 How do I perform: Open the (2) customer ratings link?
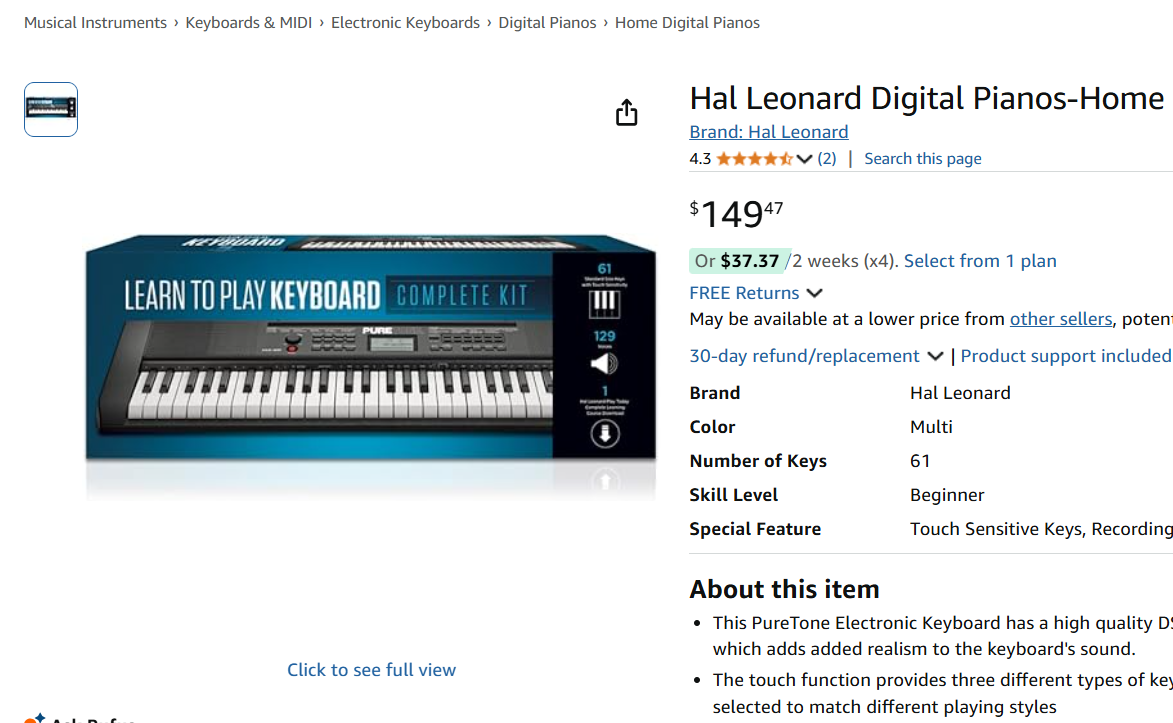pos(827,158)
